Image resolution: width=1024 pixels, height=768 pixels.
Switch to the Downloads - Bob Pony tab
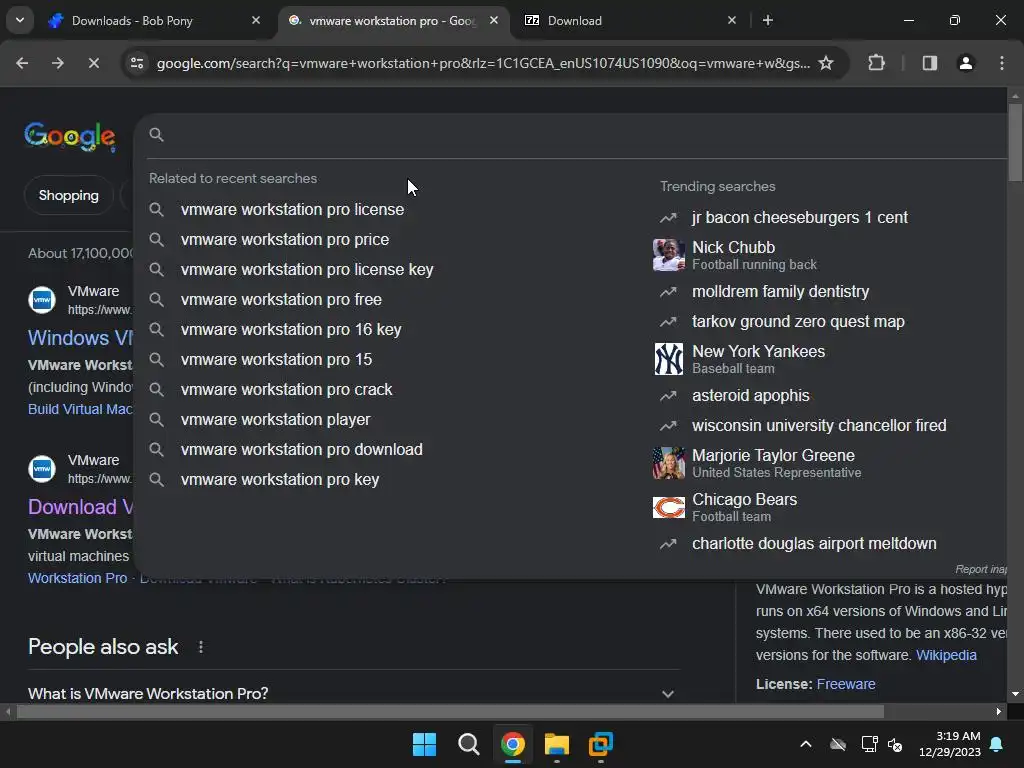(154, 21)
